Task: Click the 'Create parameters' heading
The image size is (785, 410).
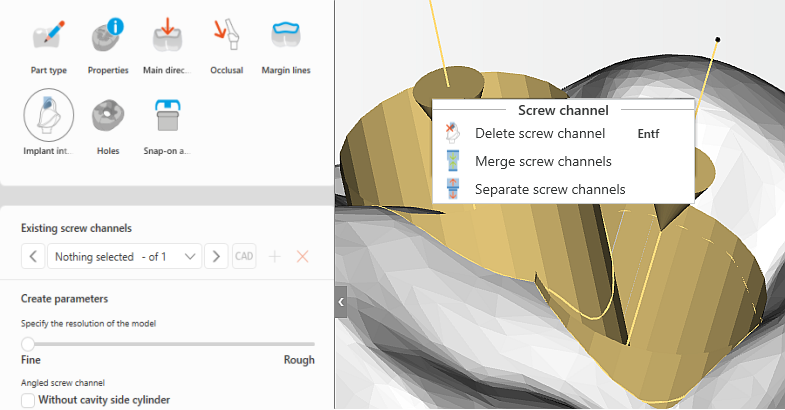Action: coord(65,299)
